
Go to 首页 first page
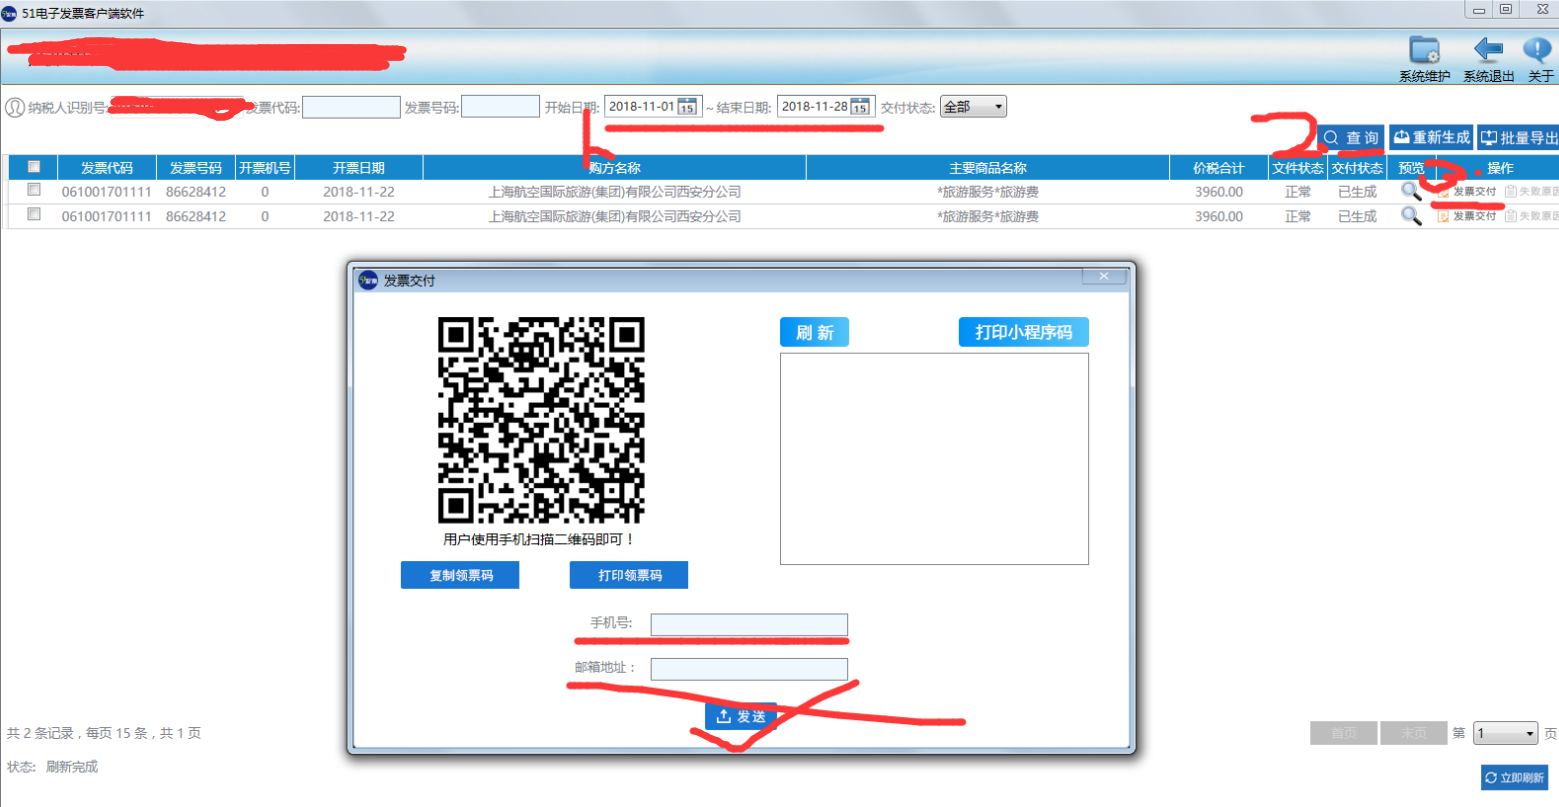coord(1344,734)
